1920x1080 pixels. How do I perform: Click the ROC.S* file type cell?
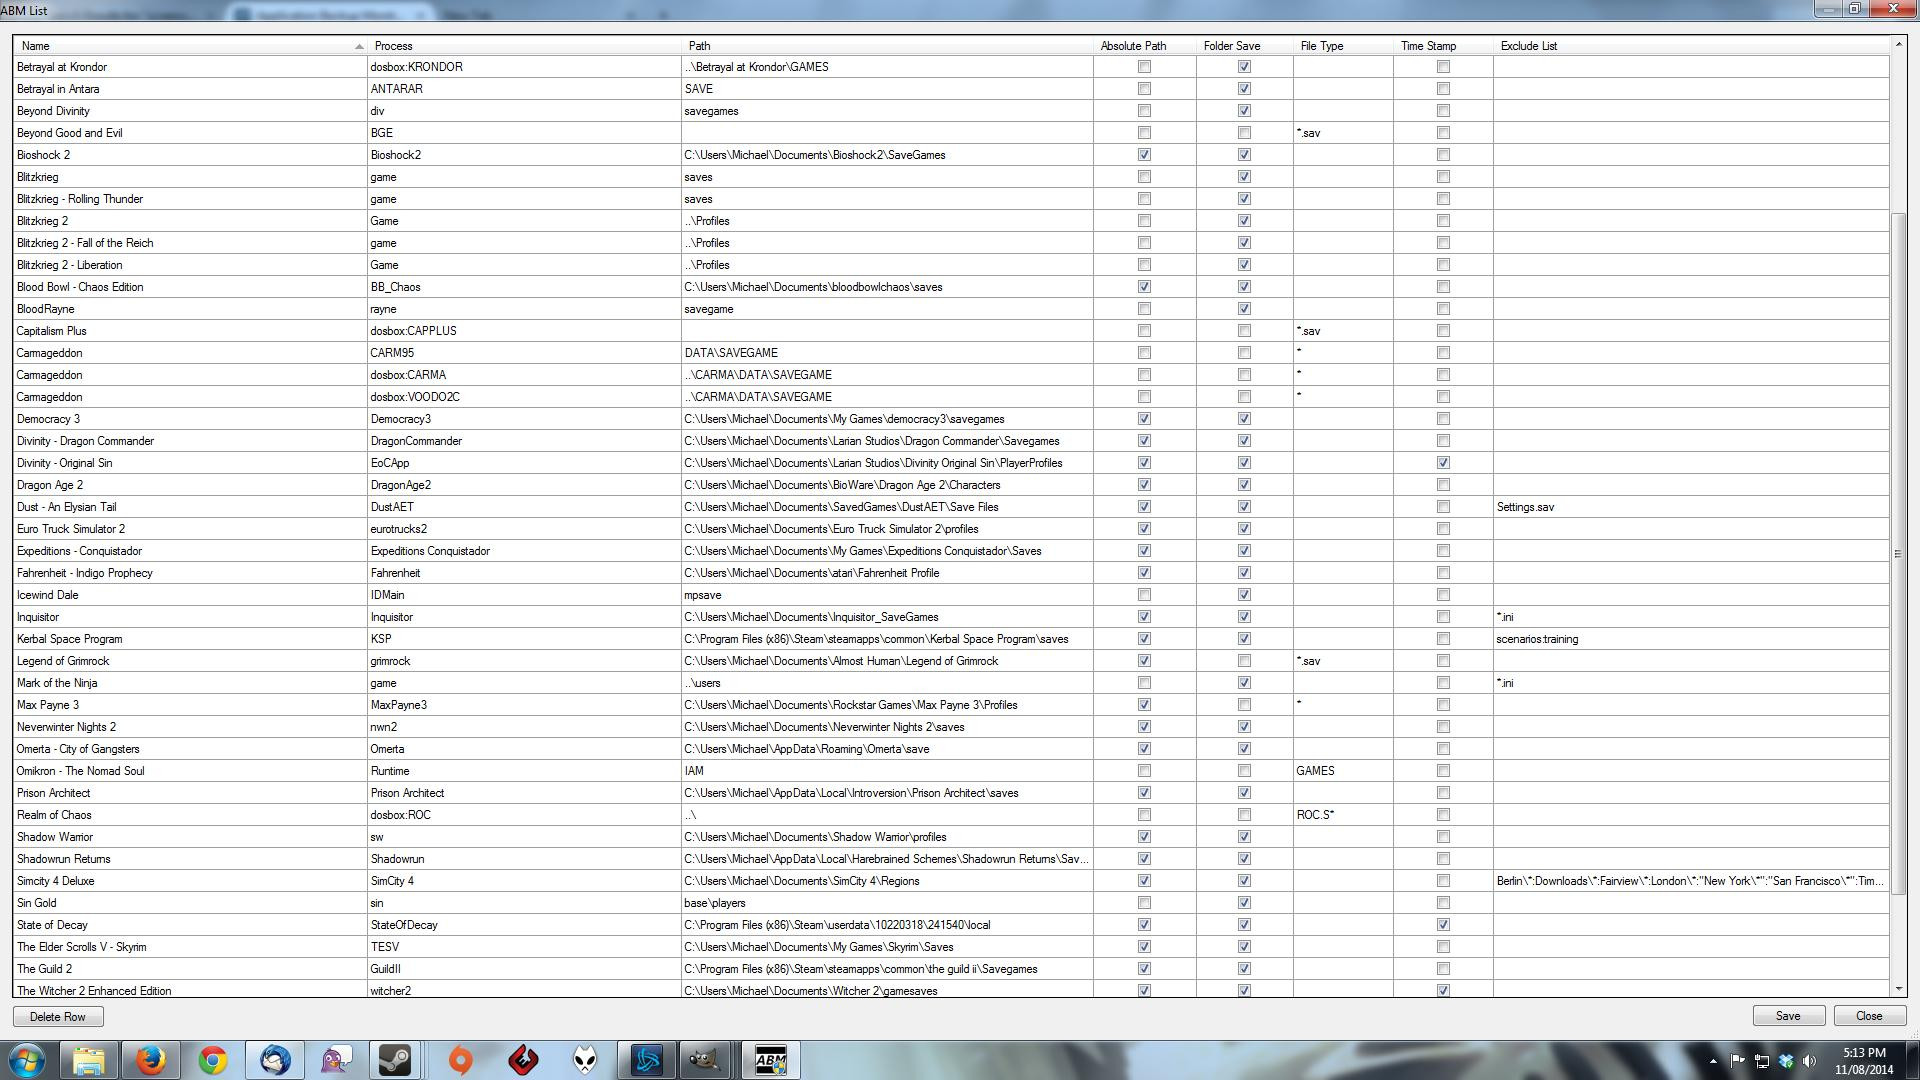1343,815
